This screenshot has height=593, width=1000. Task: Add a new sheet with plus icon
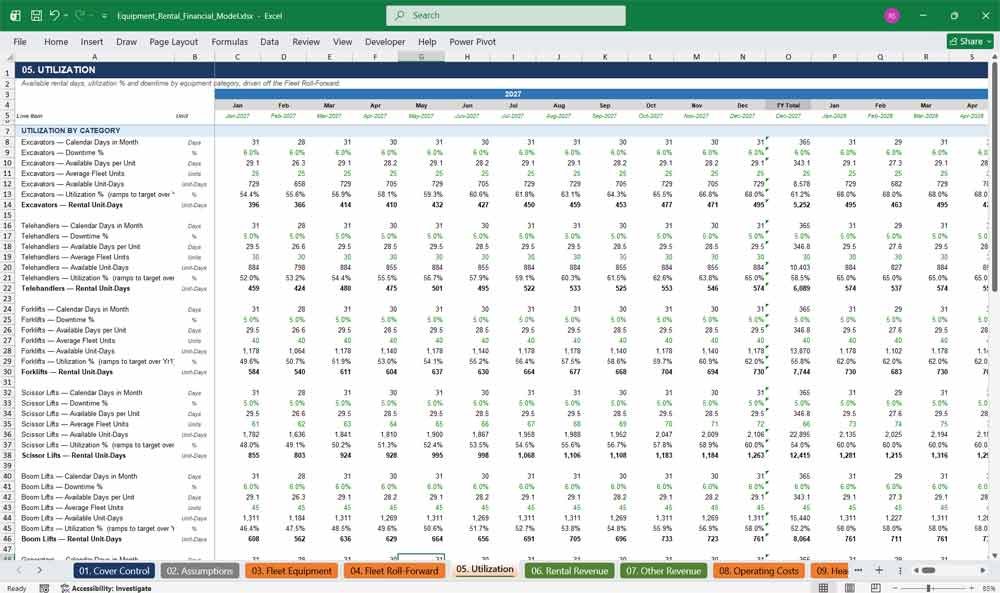(x=879, y=570)
